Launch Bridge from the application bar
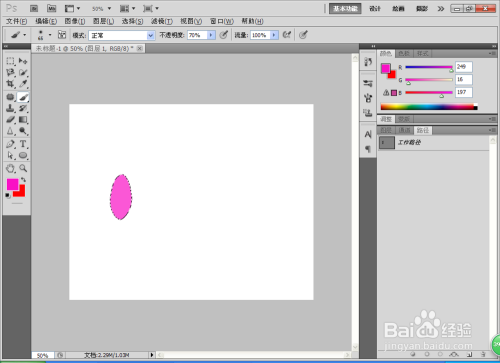The image size is (500, 363). (34, 8)
